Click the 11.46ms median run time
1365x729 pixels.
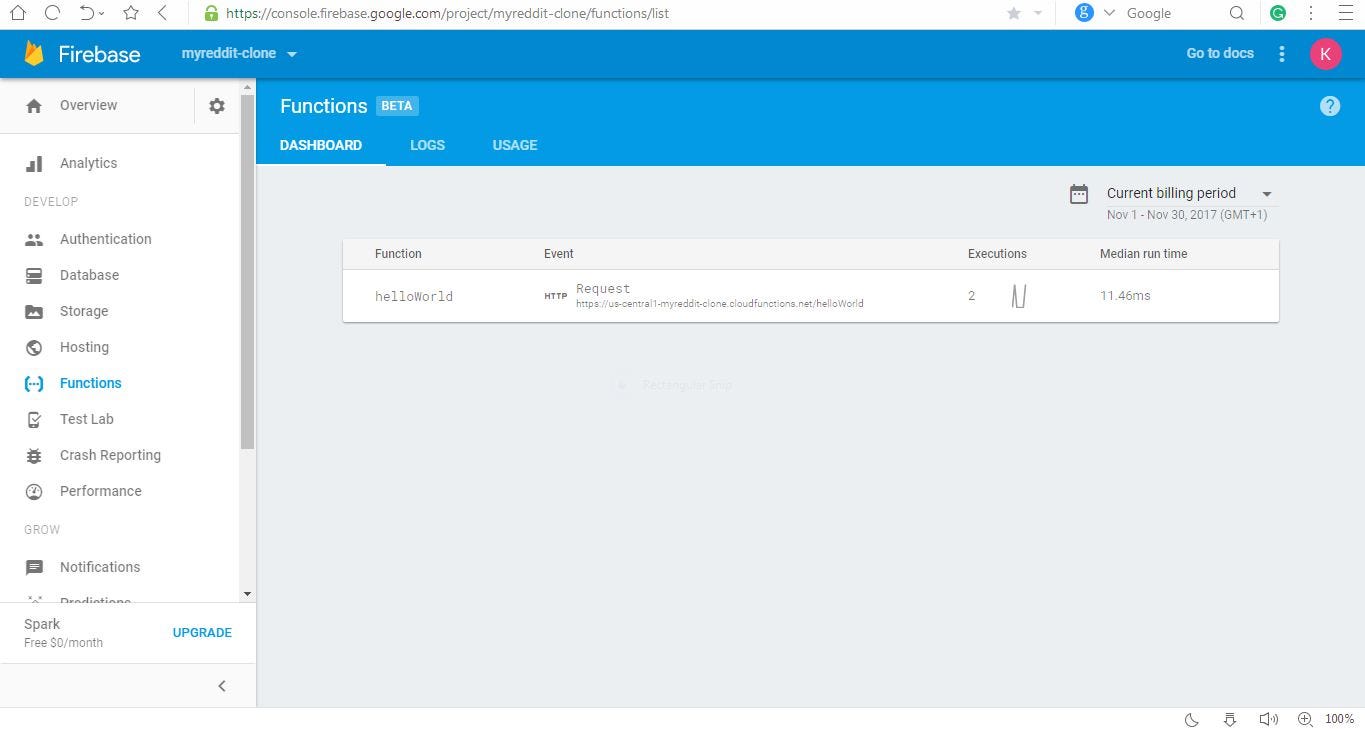[1125, 296]
